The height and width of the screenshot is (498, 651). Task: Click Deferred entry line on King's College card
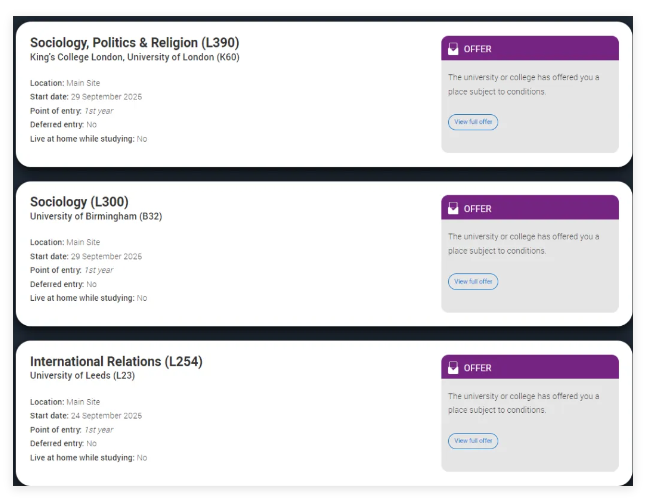[x=63, y=125]
